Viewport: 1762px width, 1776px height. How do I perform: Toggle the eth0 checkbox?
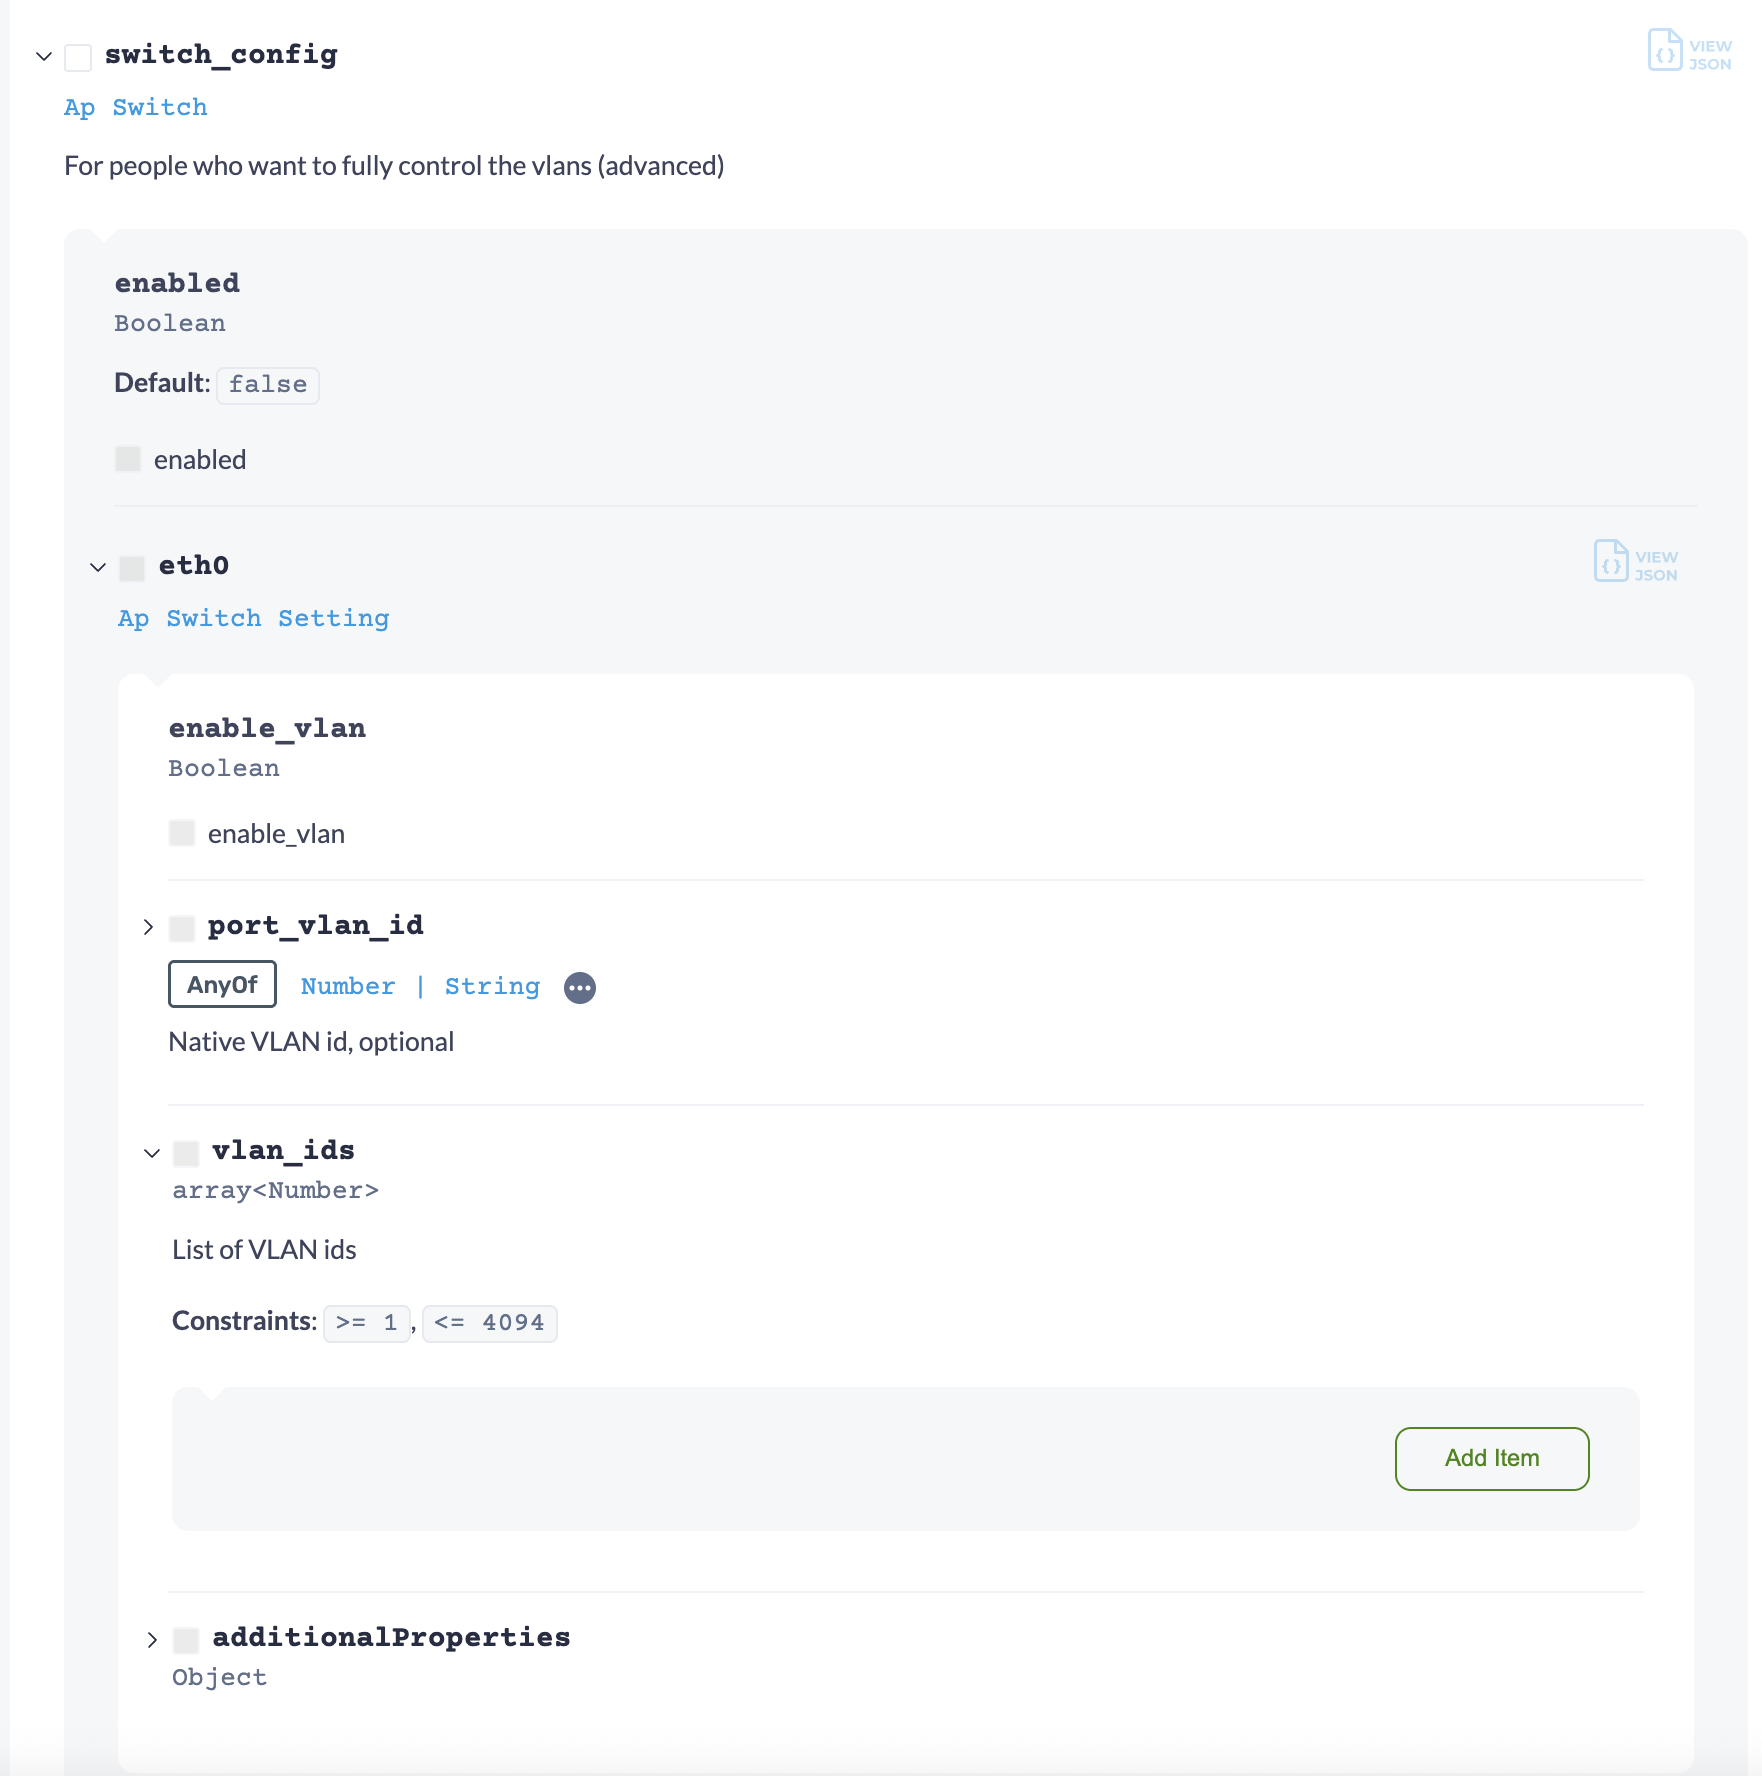click(x=132, y=568)
